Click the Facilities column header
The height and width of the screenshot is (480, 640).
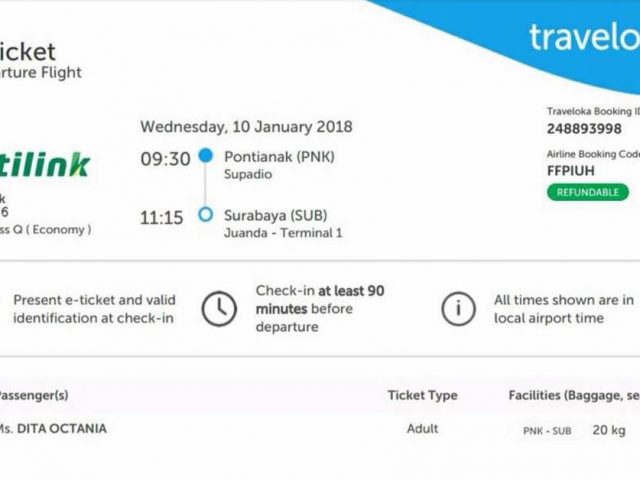[x=574, y=395]
